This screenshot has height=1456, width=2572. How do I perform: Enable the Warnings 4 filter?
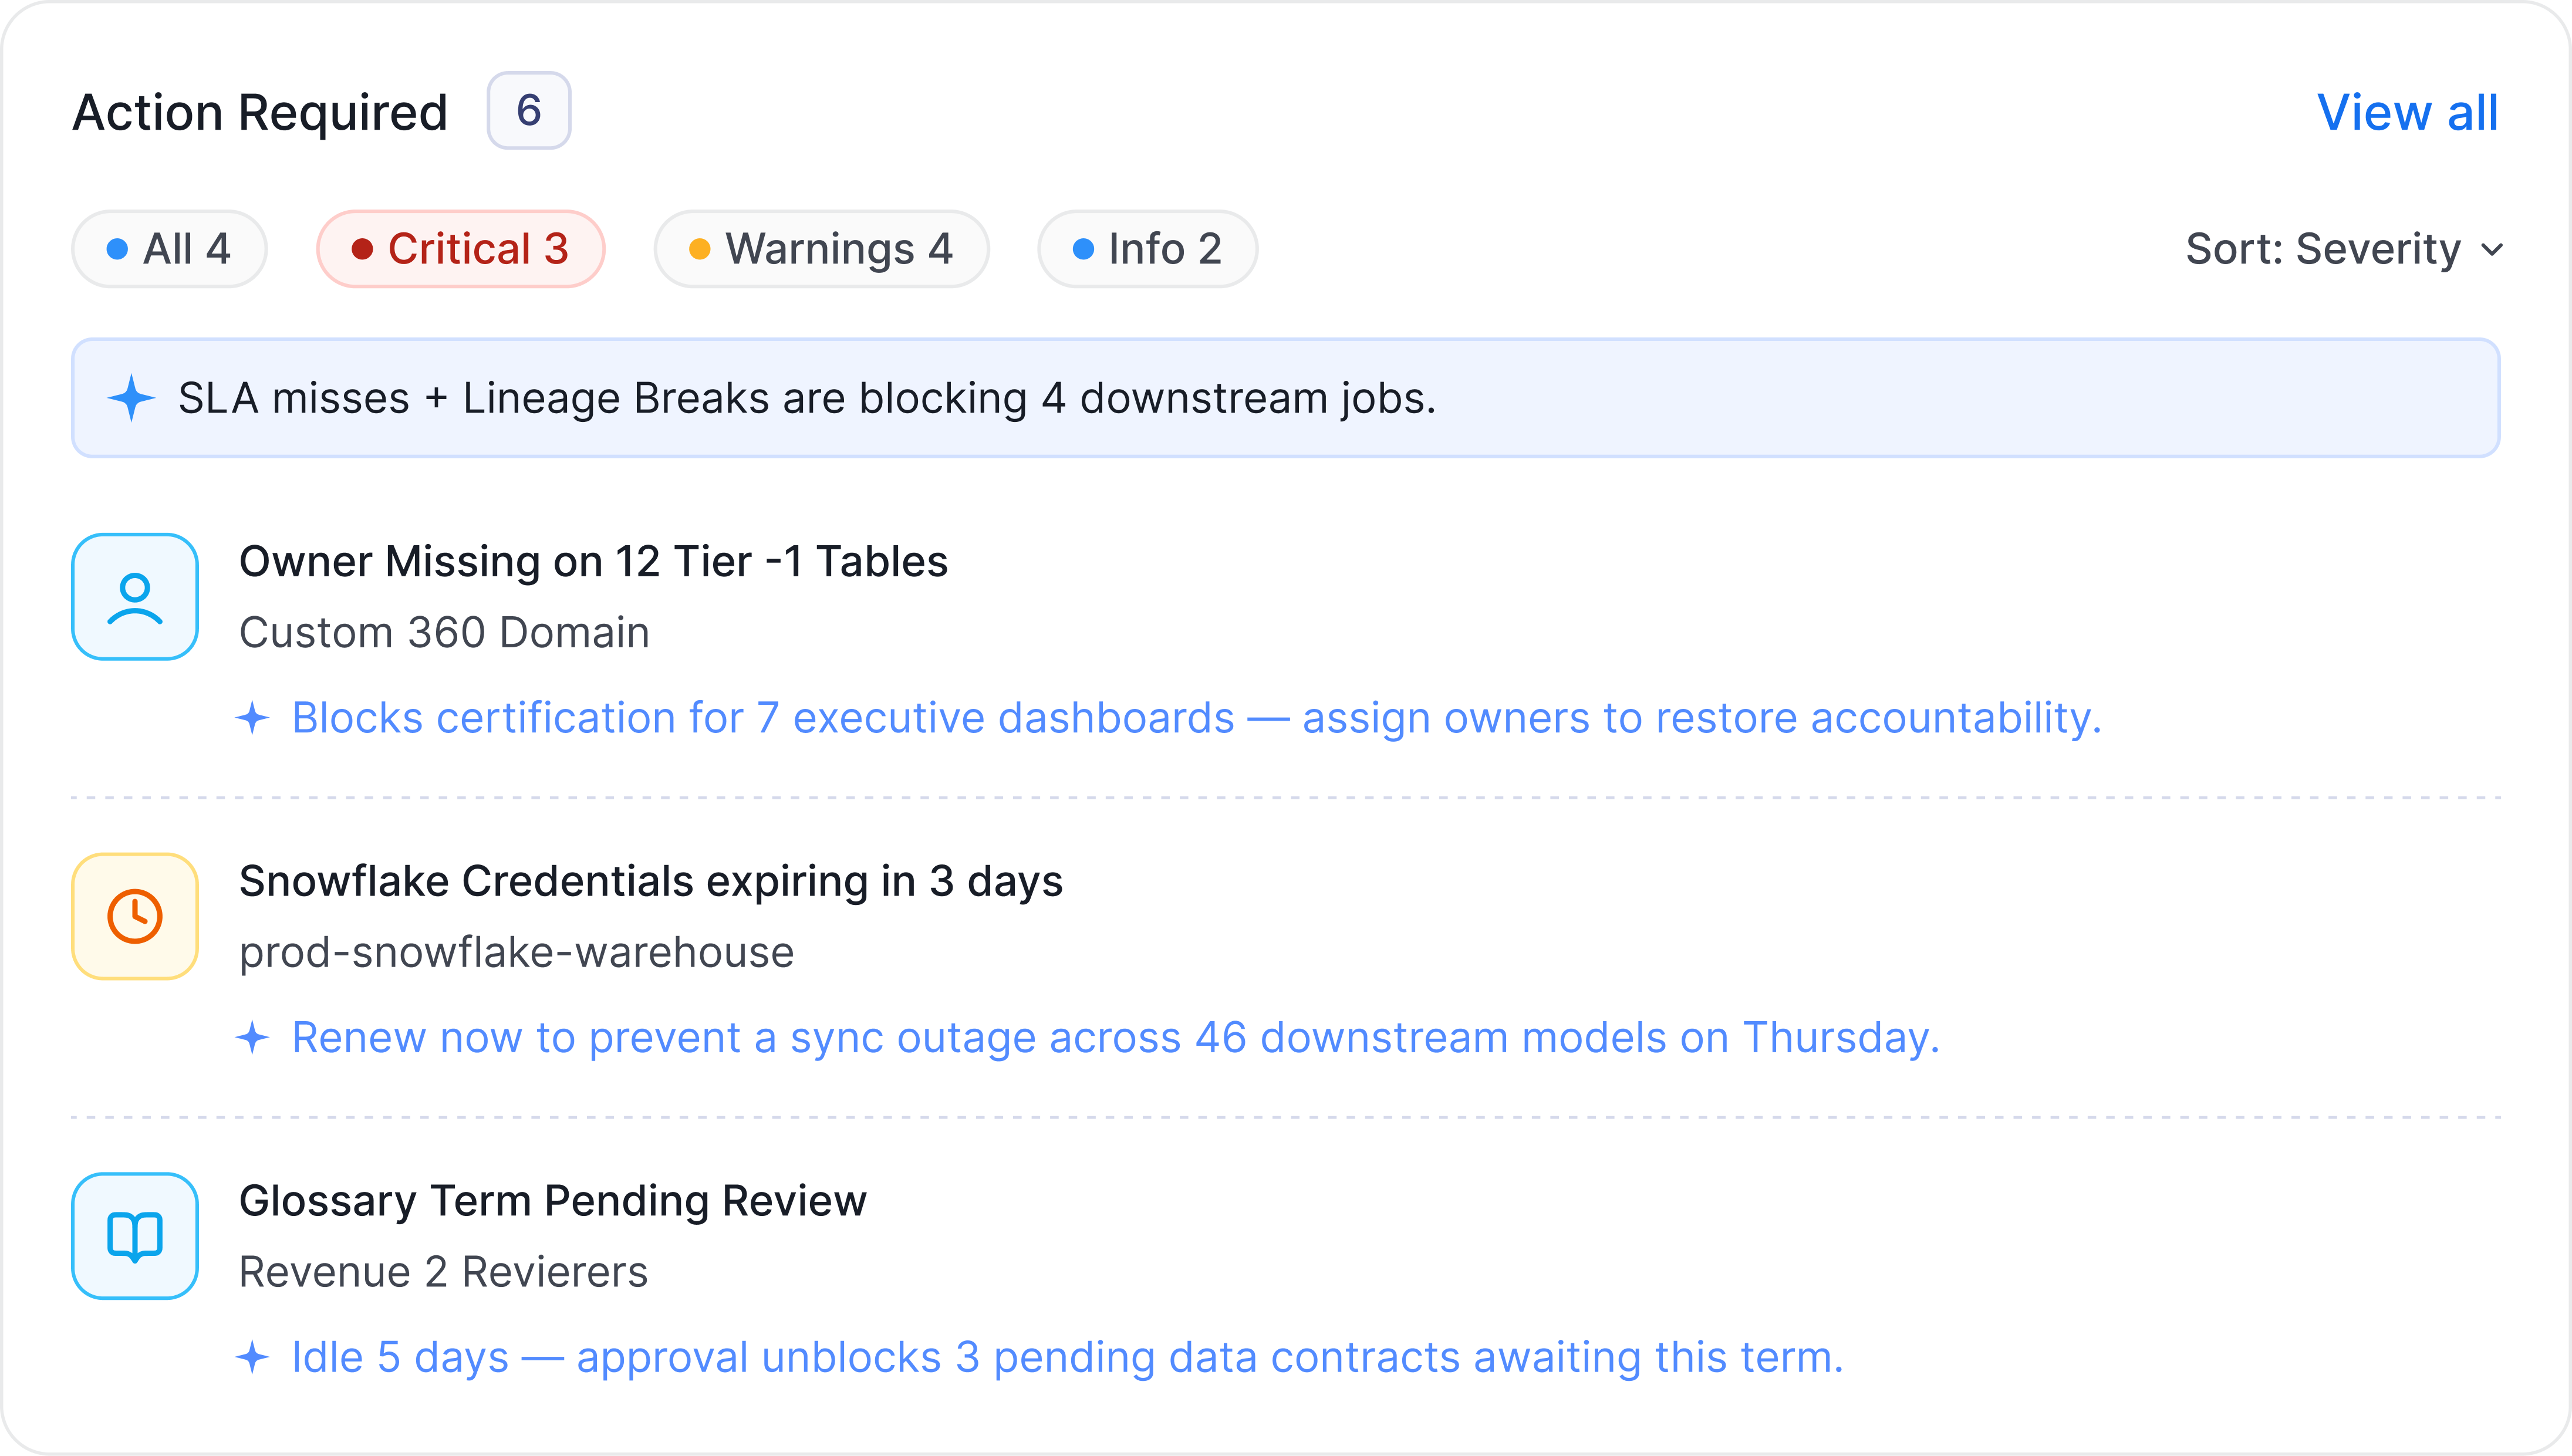821,249
